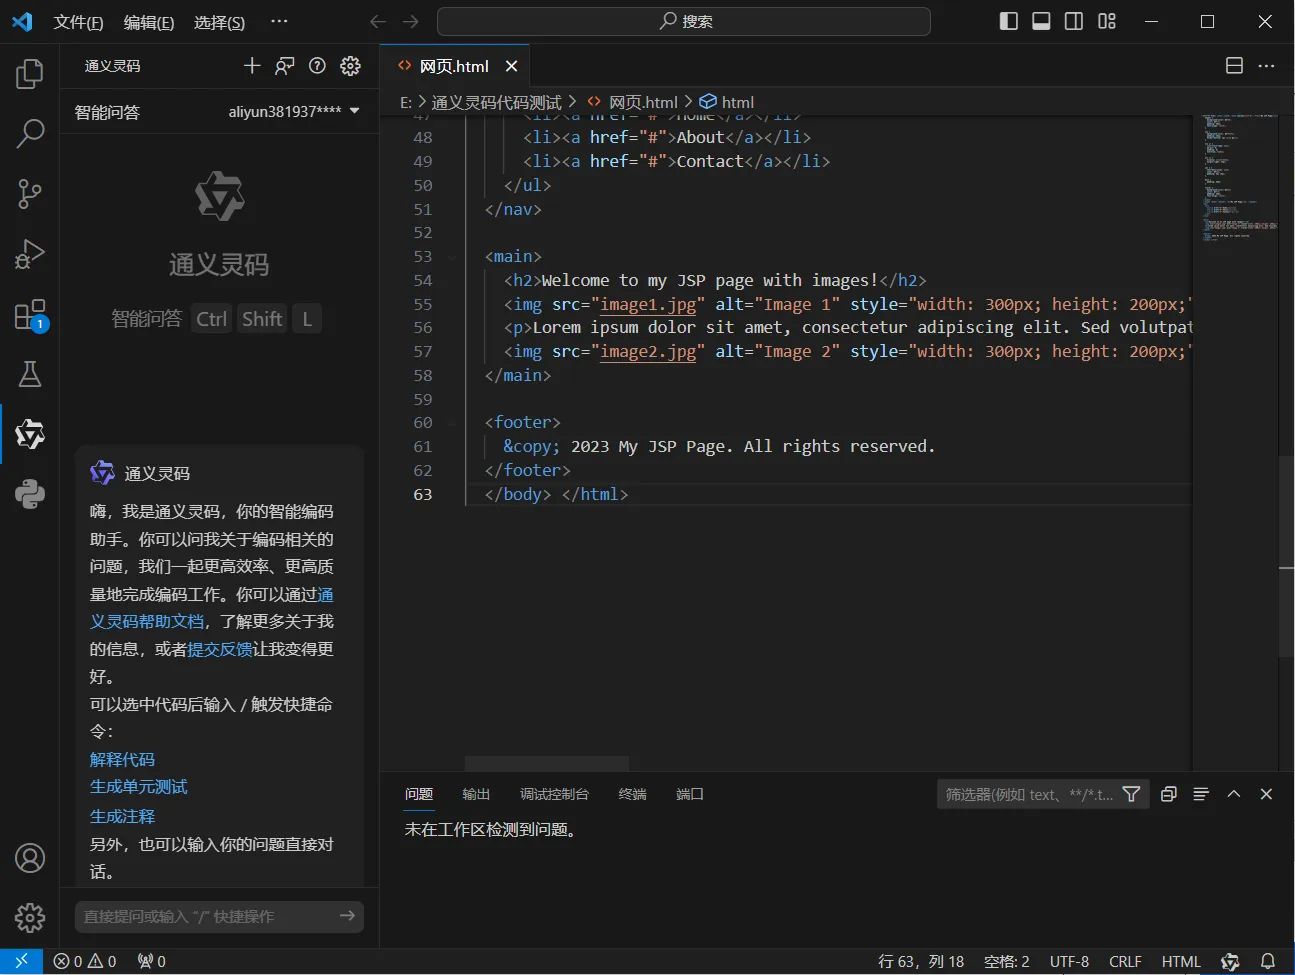Open editor more actions ellipsis
Viewport: 1295px width, 975px height.
(1266, 66)
